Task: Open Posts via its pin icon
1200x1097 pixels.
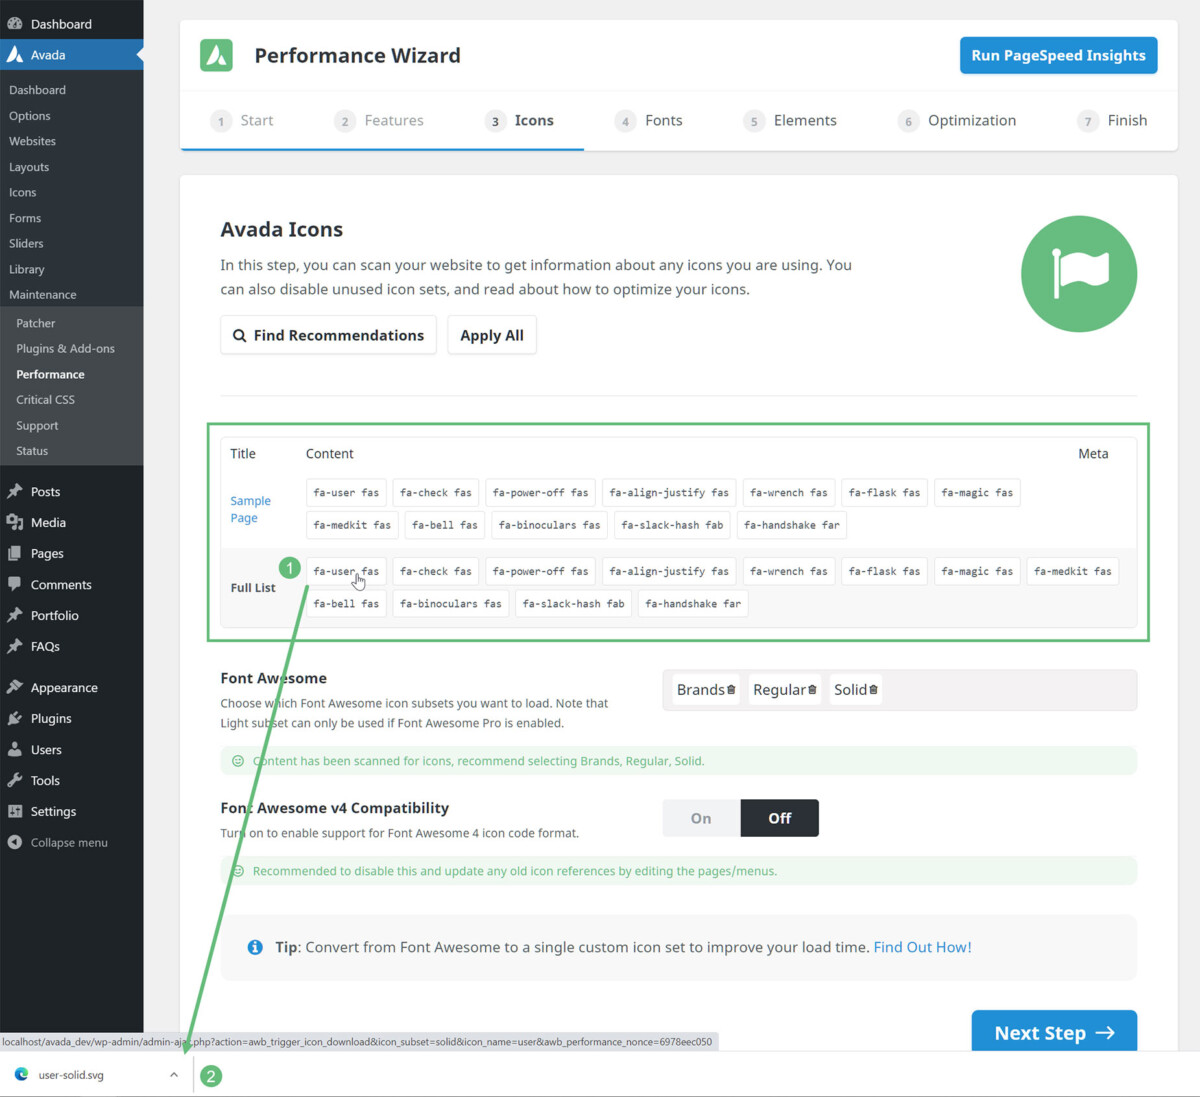Action: [x=15, y=491]
